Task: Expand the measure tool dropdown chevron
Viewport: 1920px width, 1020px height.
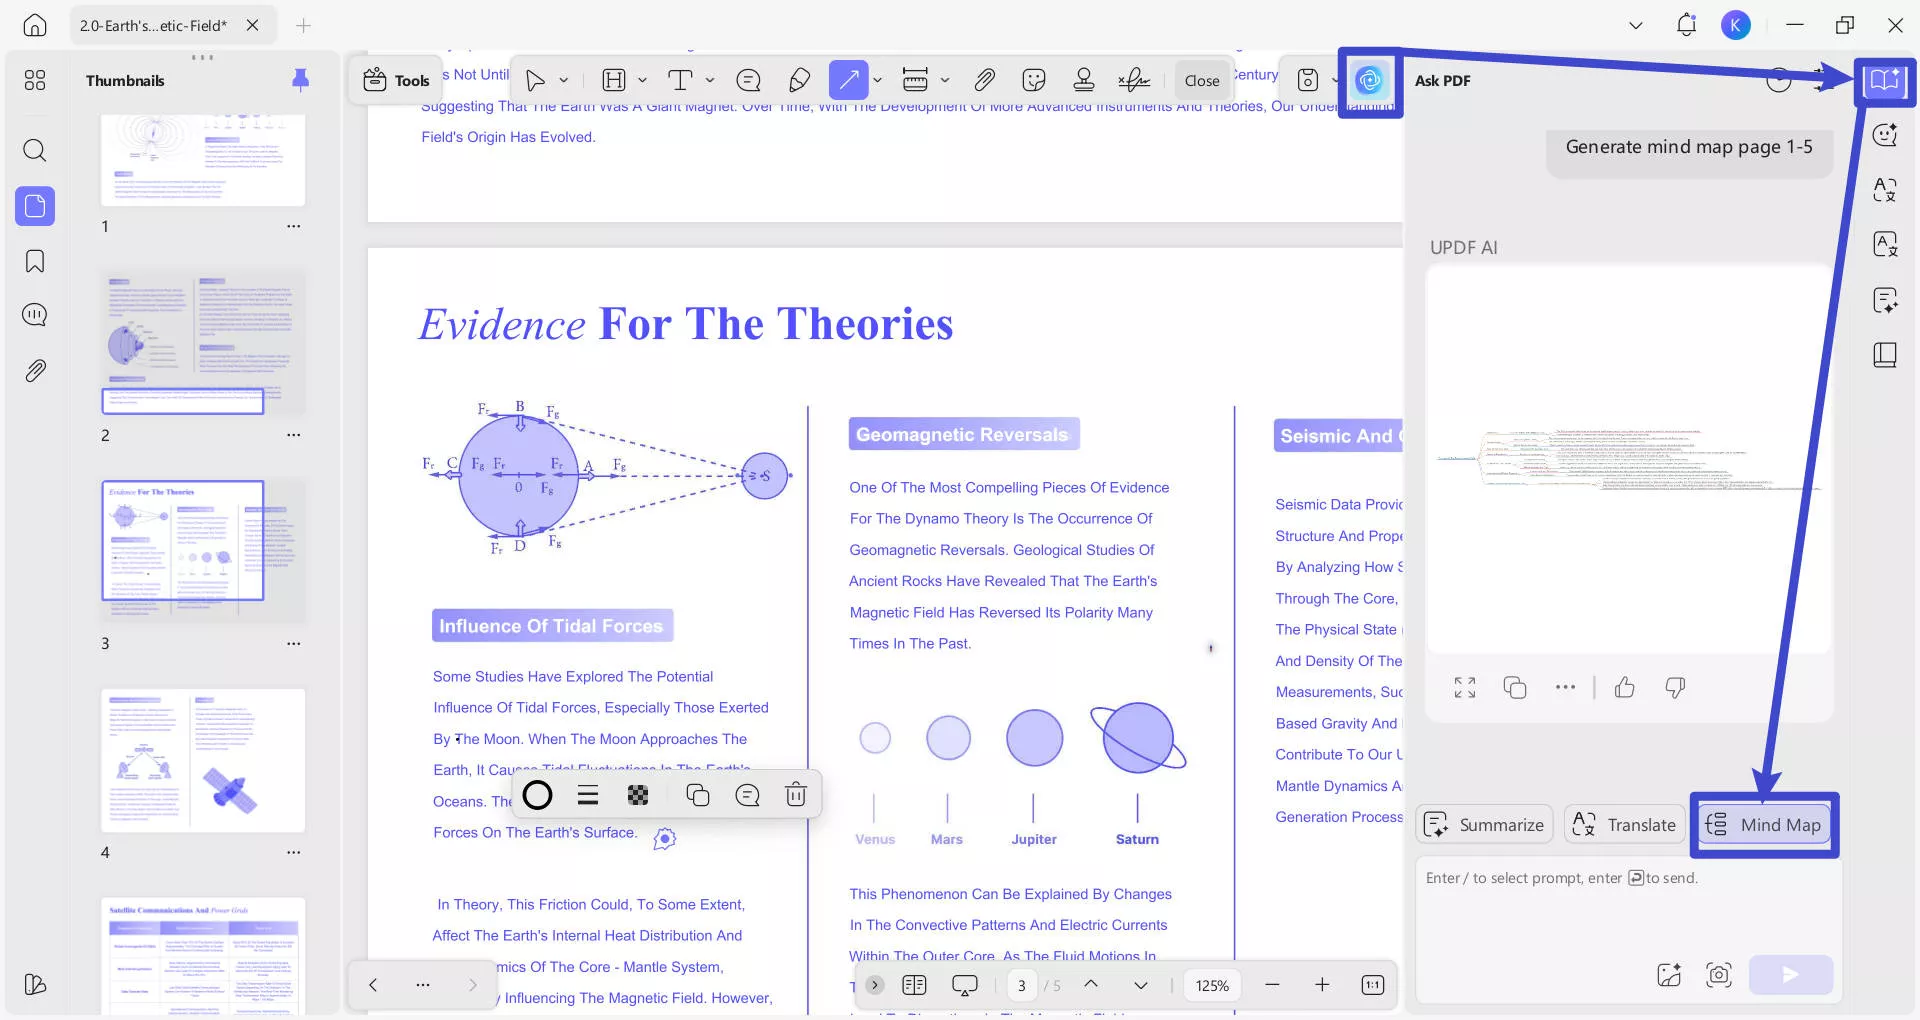Action: pyautogui.click(x=944, y=80)
